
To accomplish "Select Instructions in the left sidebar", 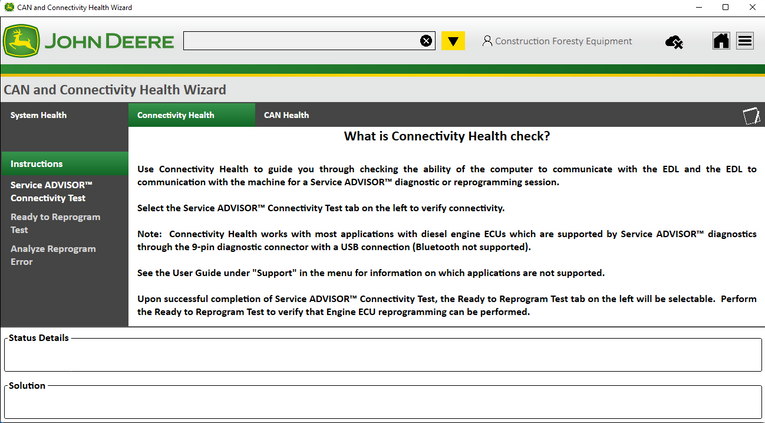I will [x=37, y=163].
